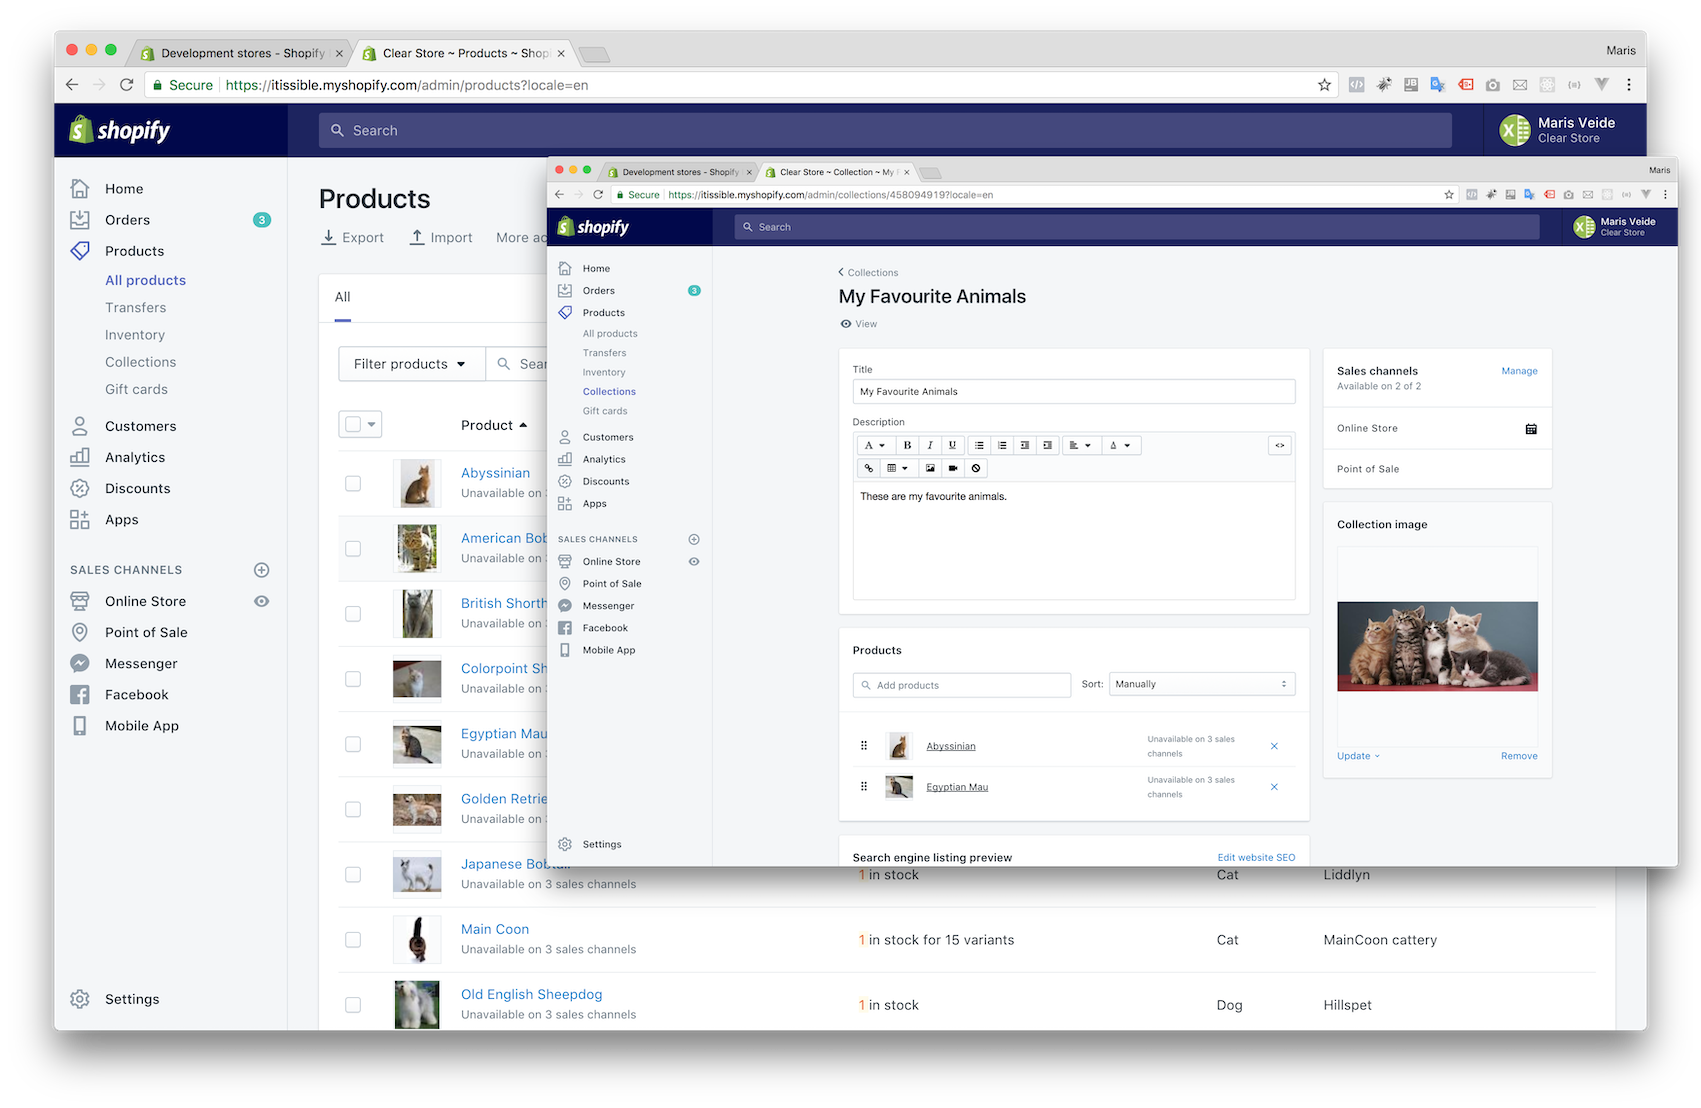Click Edit website SEO link

coord(1256,857)
